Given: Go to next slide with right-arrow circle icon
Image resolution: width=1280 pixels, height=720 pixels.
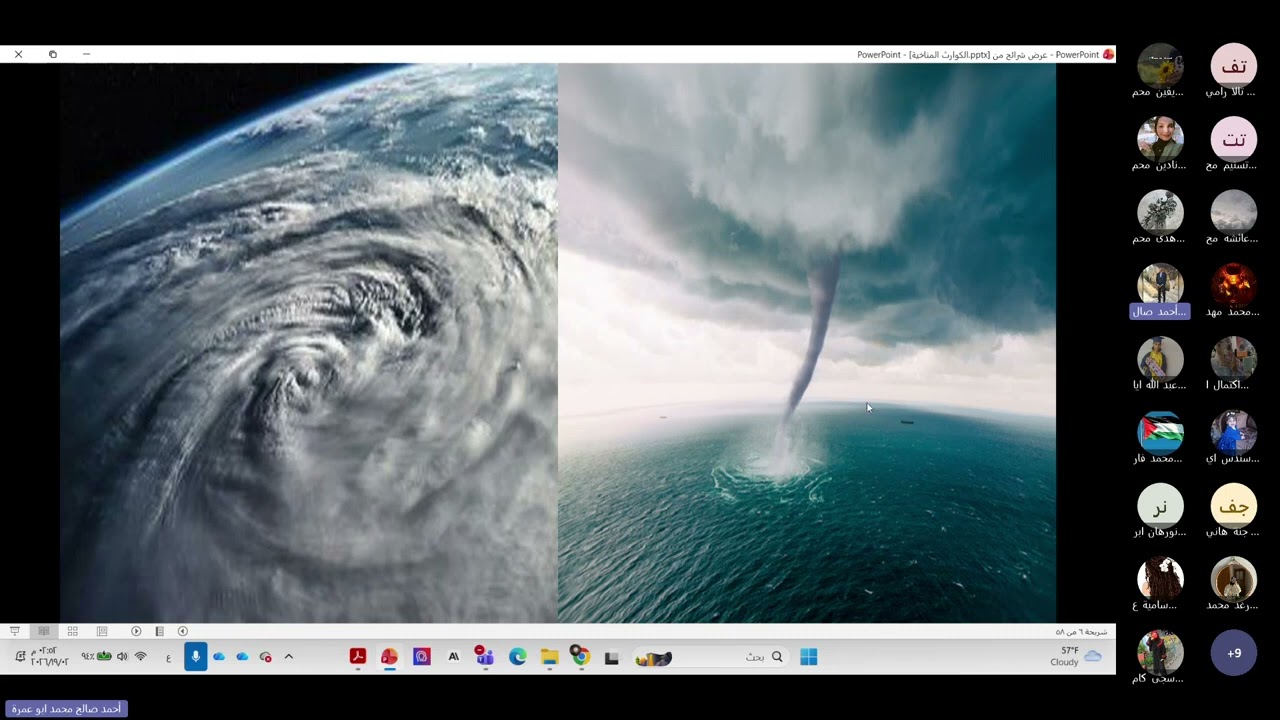Looking at the screenshot, I should 136,631.
